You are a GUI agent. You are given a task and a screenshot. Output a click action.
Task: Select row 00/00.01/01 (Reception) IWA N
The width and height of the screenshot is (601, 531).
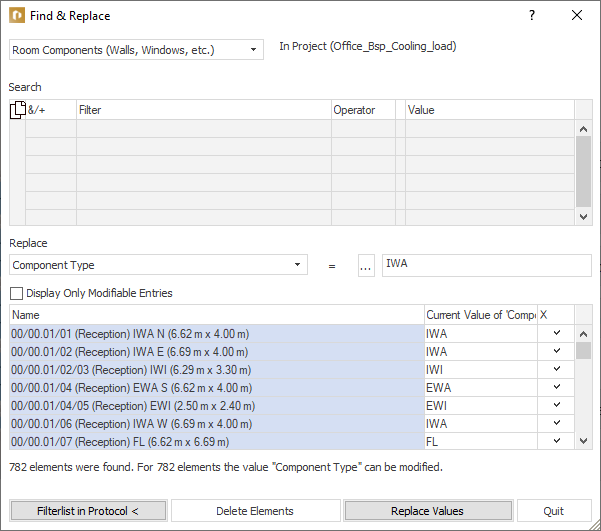tap(217, 334)
